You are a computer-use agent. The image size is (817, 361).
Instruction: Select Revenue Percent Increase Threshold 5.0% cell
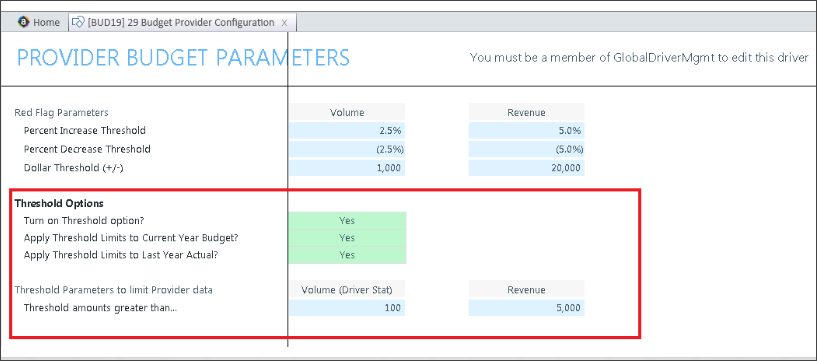click(x=526, y=130)
